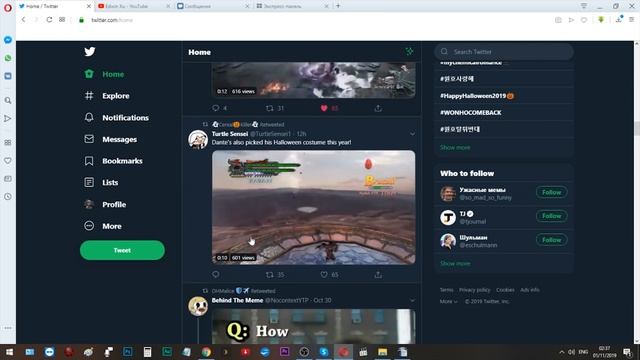Open Opera main menu logo
640x360 pixels.
pyautogui.click(x=8, y=8)
